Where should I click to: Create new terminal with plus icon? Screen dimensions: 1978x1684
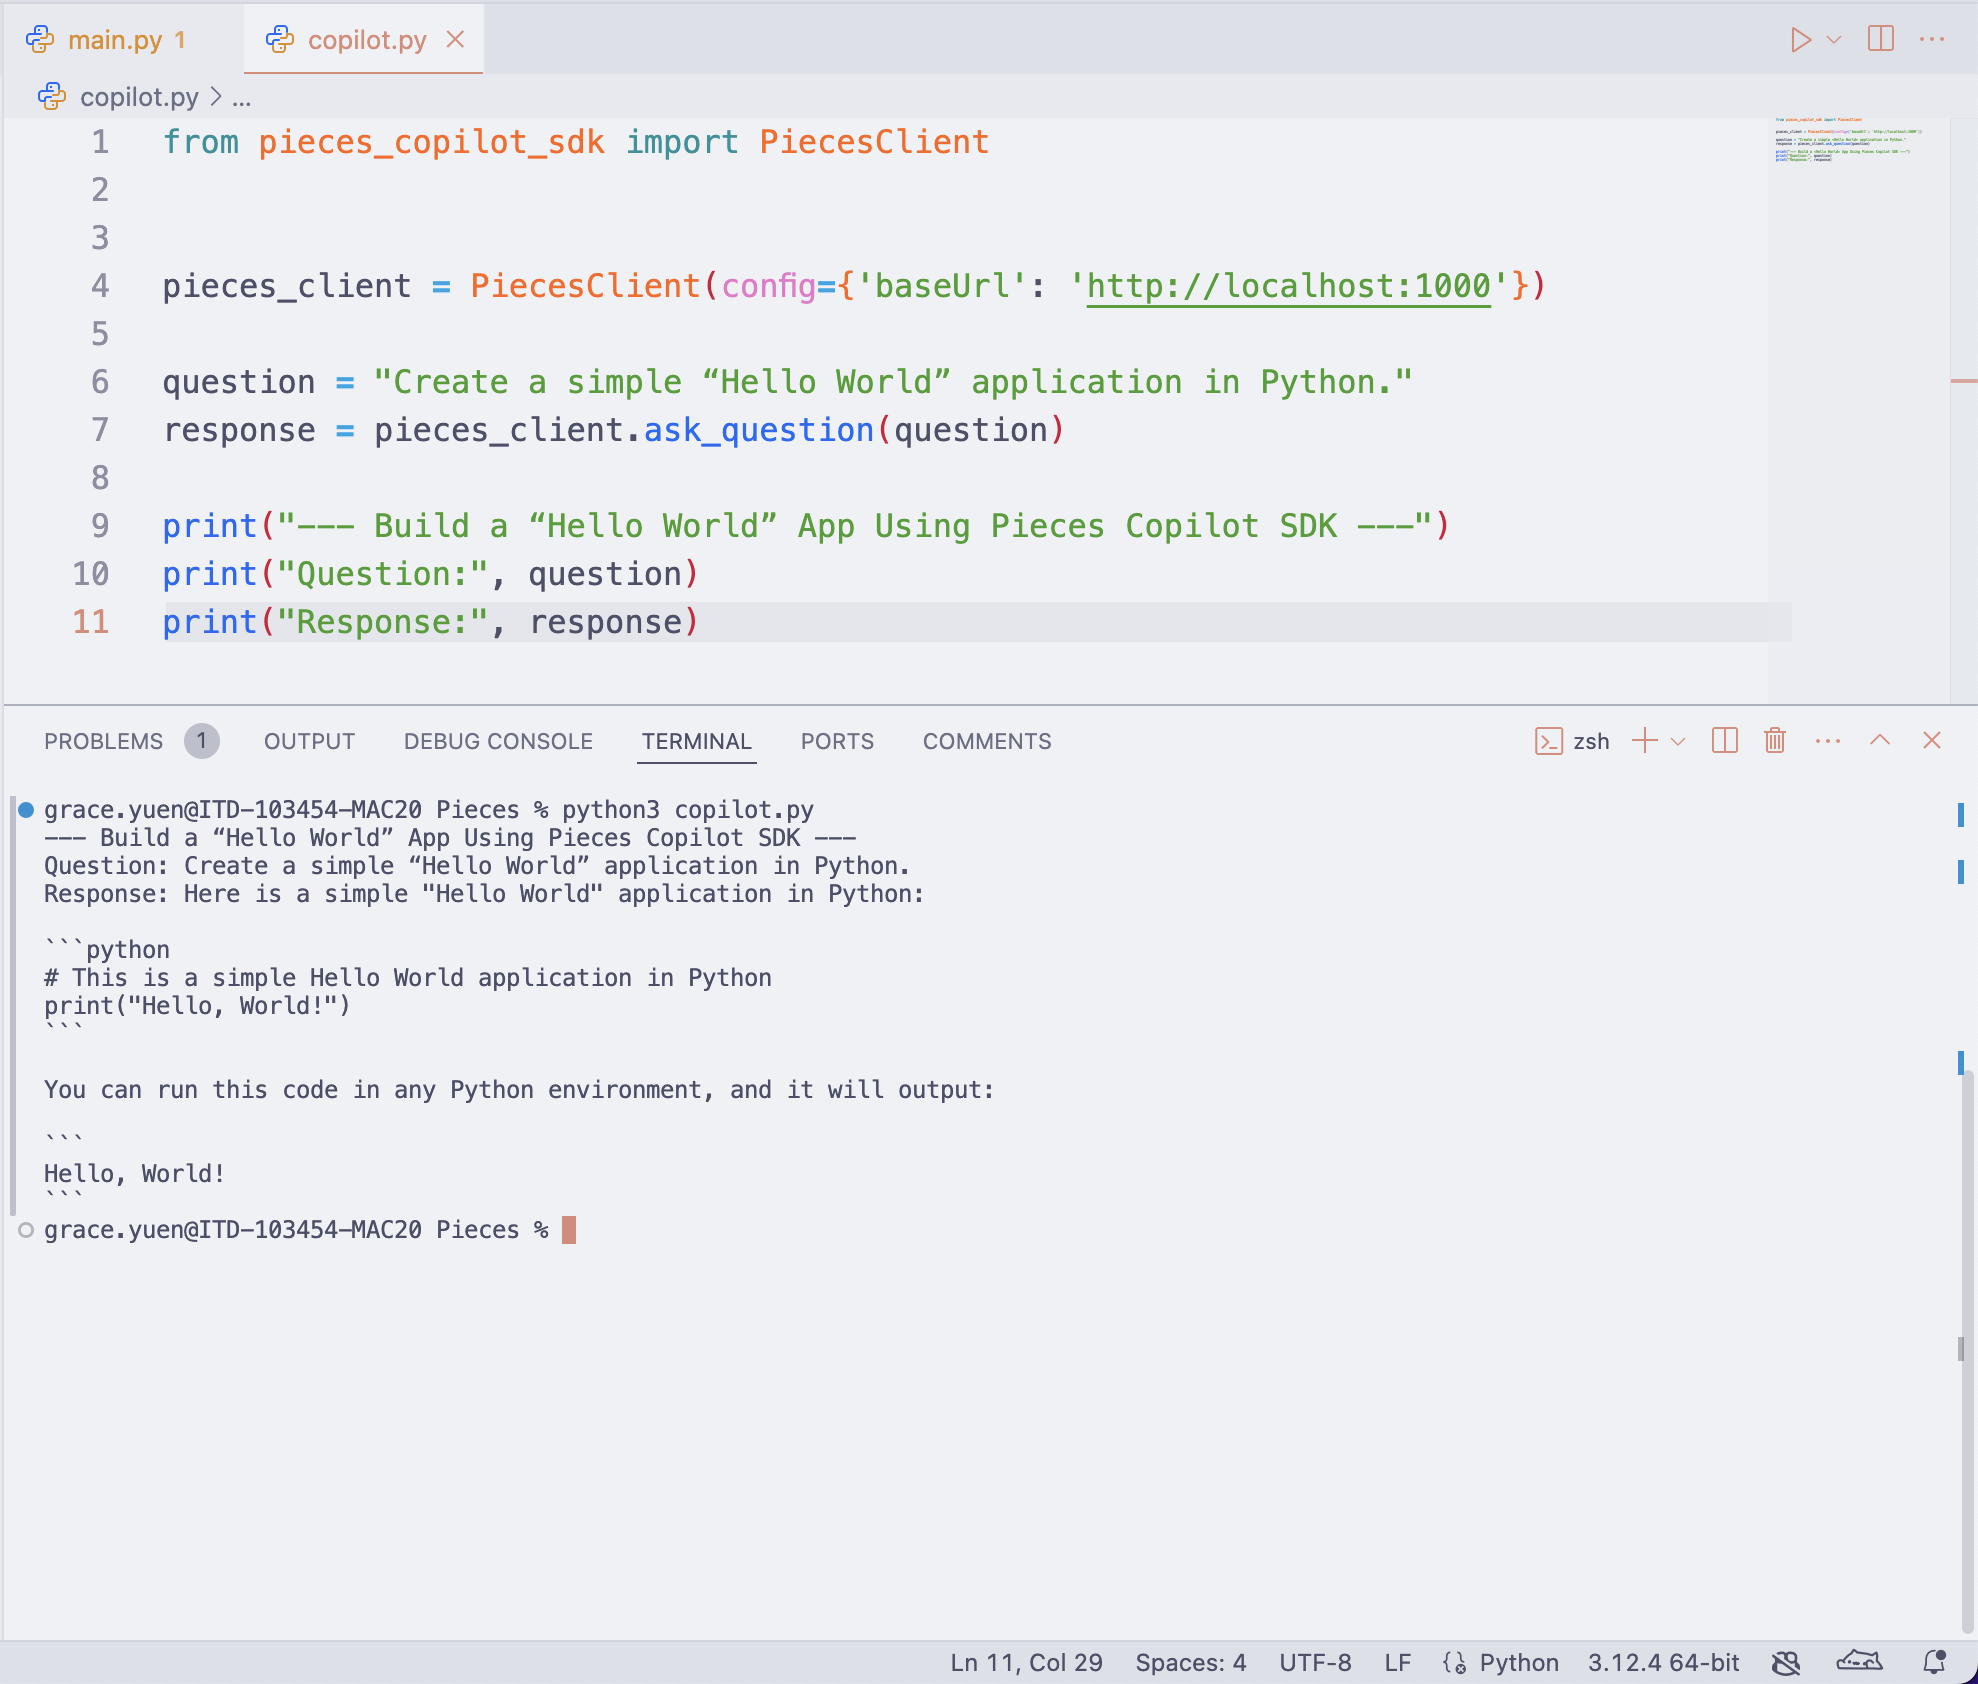(1644, 741)
